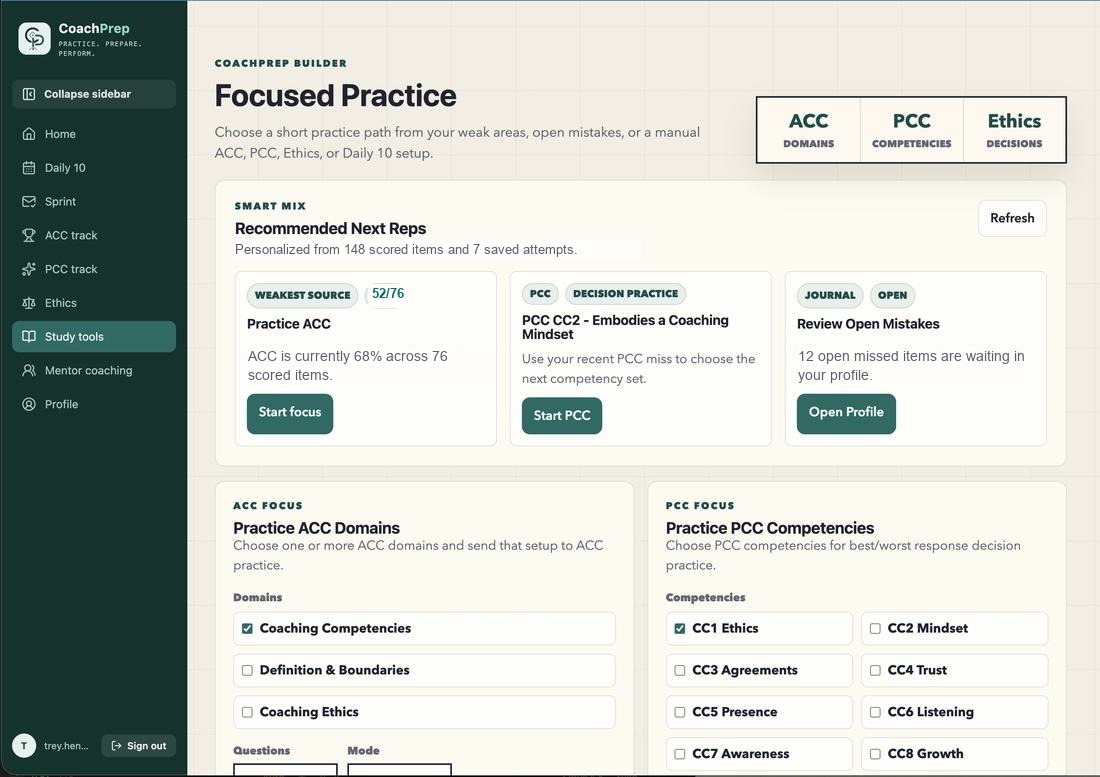
Task: Open ACC track trophy icon
Action: click(29, 235)
